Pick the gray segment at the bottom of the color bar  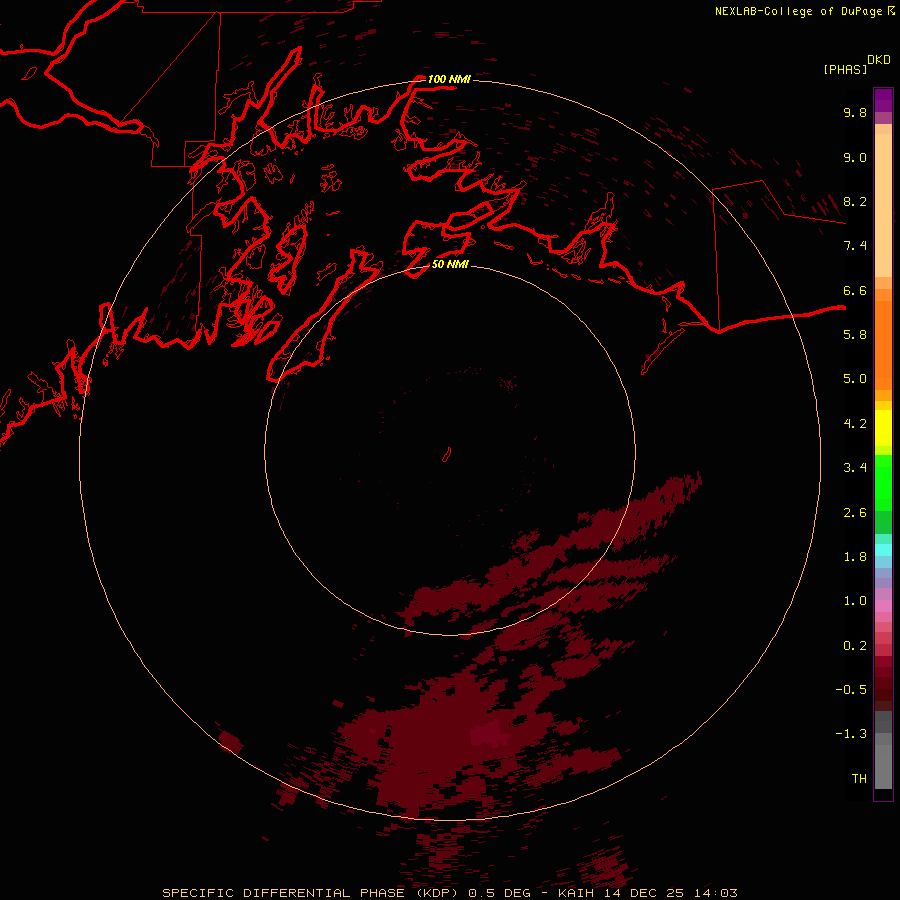click(x=883, y=767)
